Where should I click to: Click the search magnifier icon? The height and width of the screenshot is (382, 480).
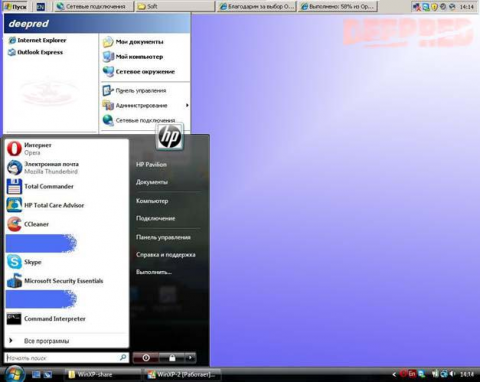[123, 358]
